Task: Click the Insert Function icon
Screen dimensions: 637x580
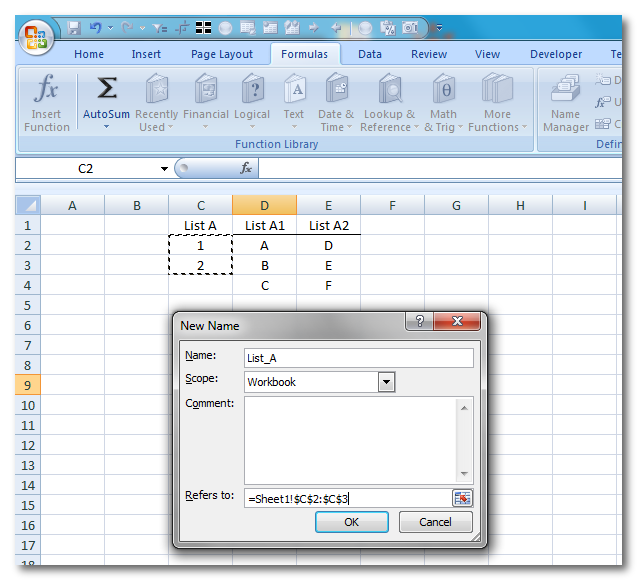Action: tap(47, 103)
